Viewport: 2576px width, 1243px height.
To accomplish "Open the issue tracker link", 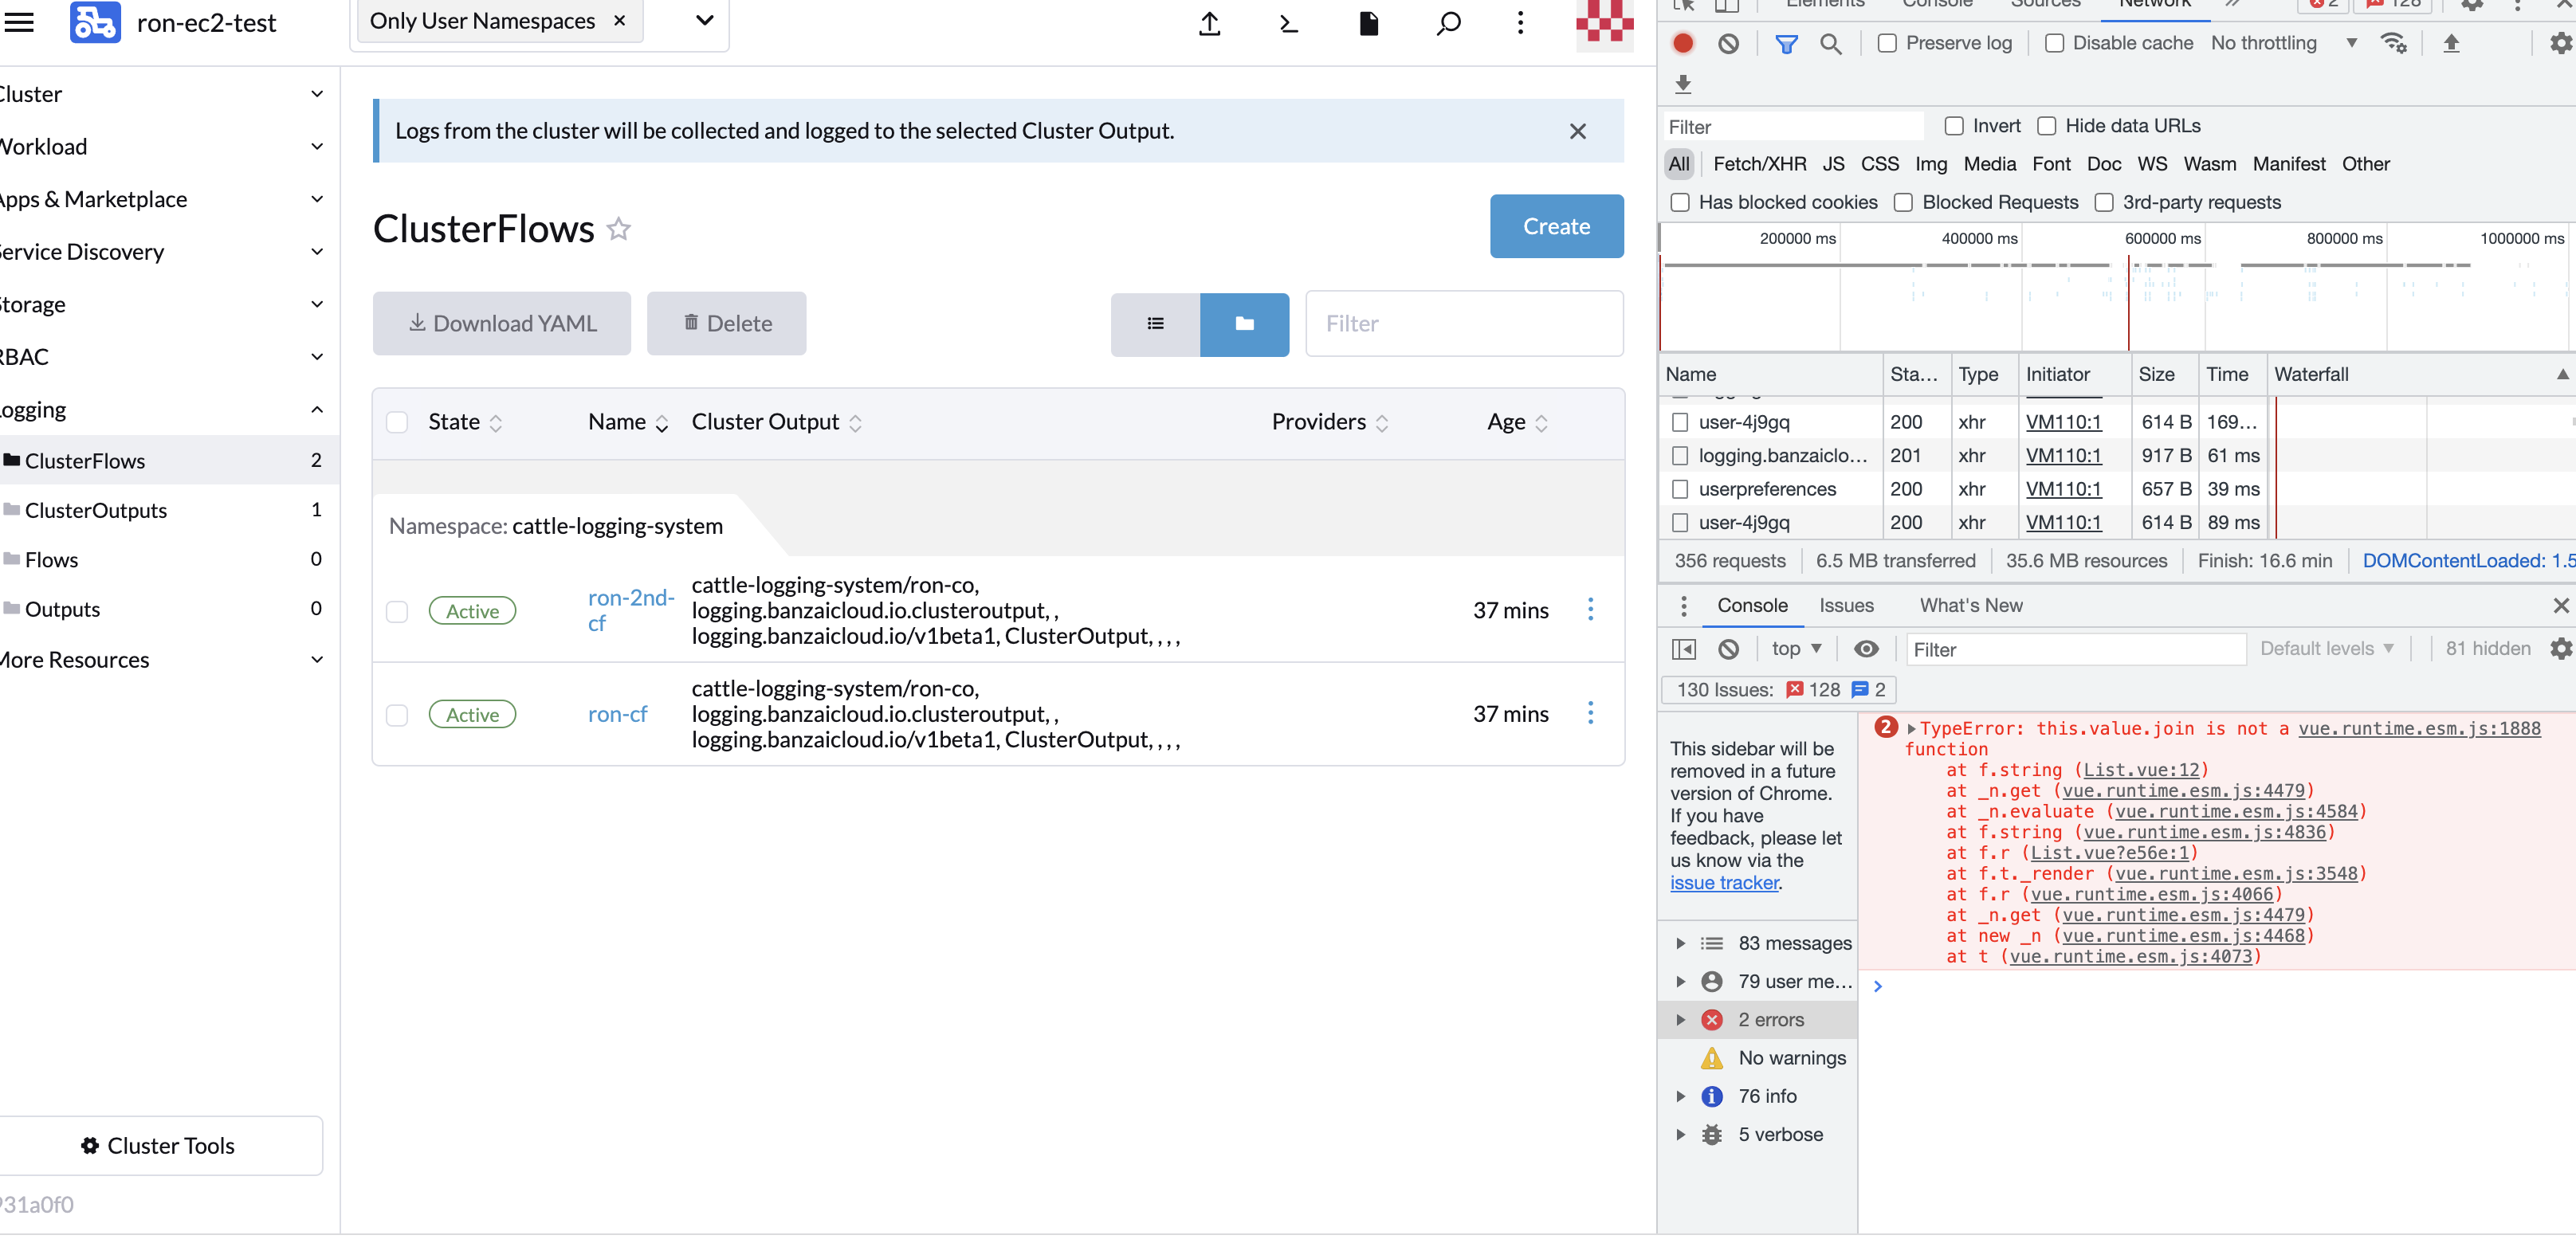I will click(x=1723, y=882).
